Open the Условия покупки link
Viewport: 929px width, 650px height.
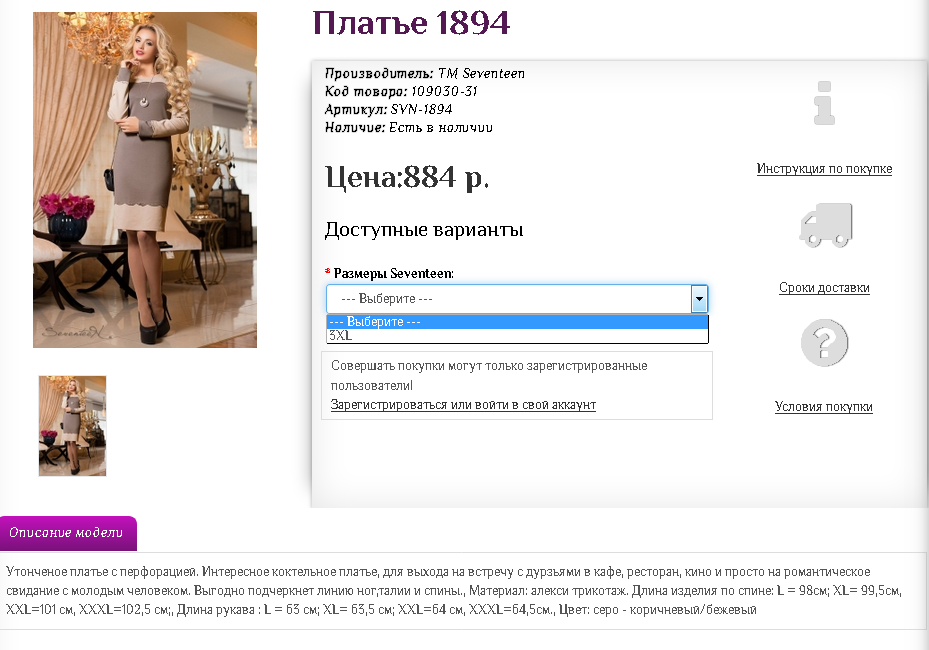824,407
